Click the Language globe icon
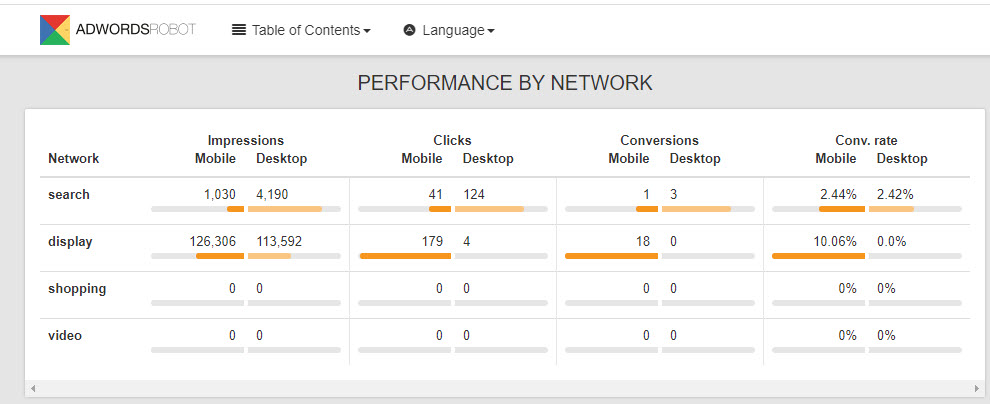This screenshot has width=990, height=404. point(409,30)
